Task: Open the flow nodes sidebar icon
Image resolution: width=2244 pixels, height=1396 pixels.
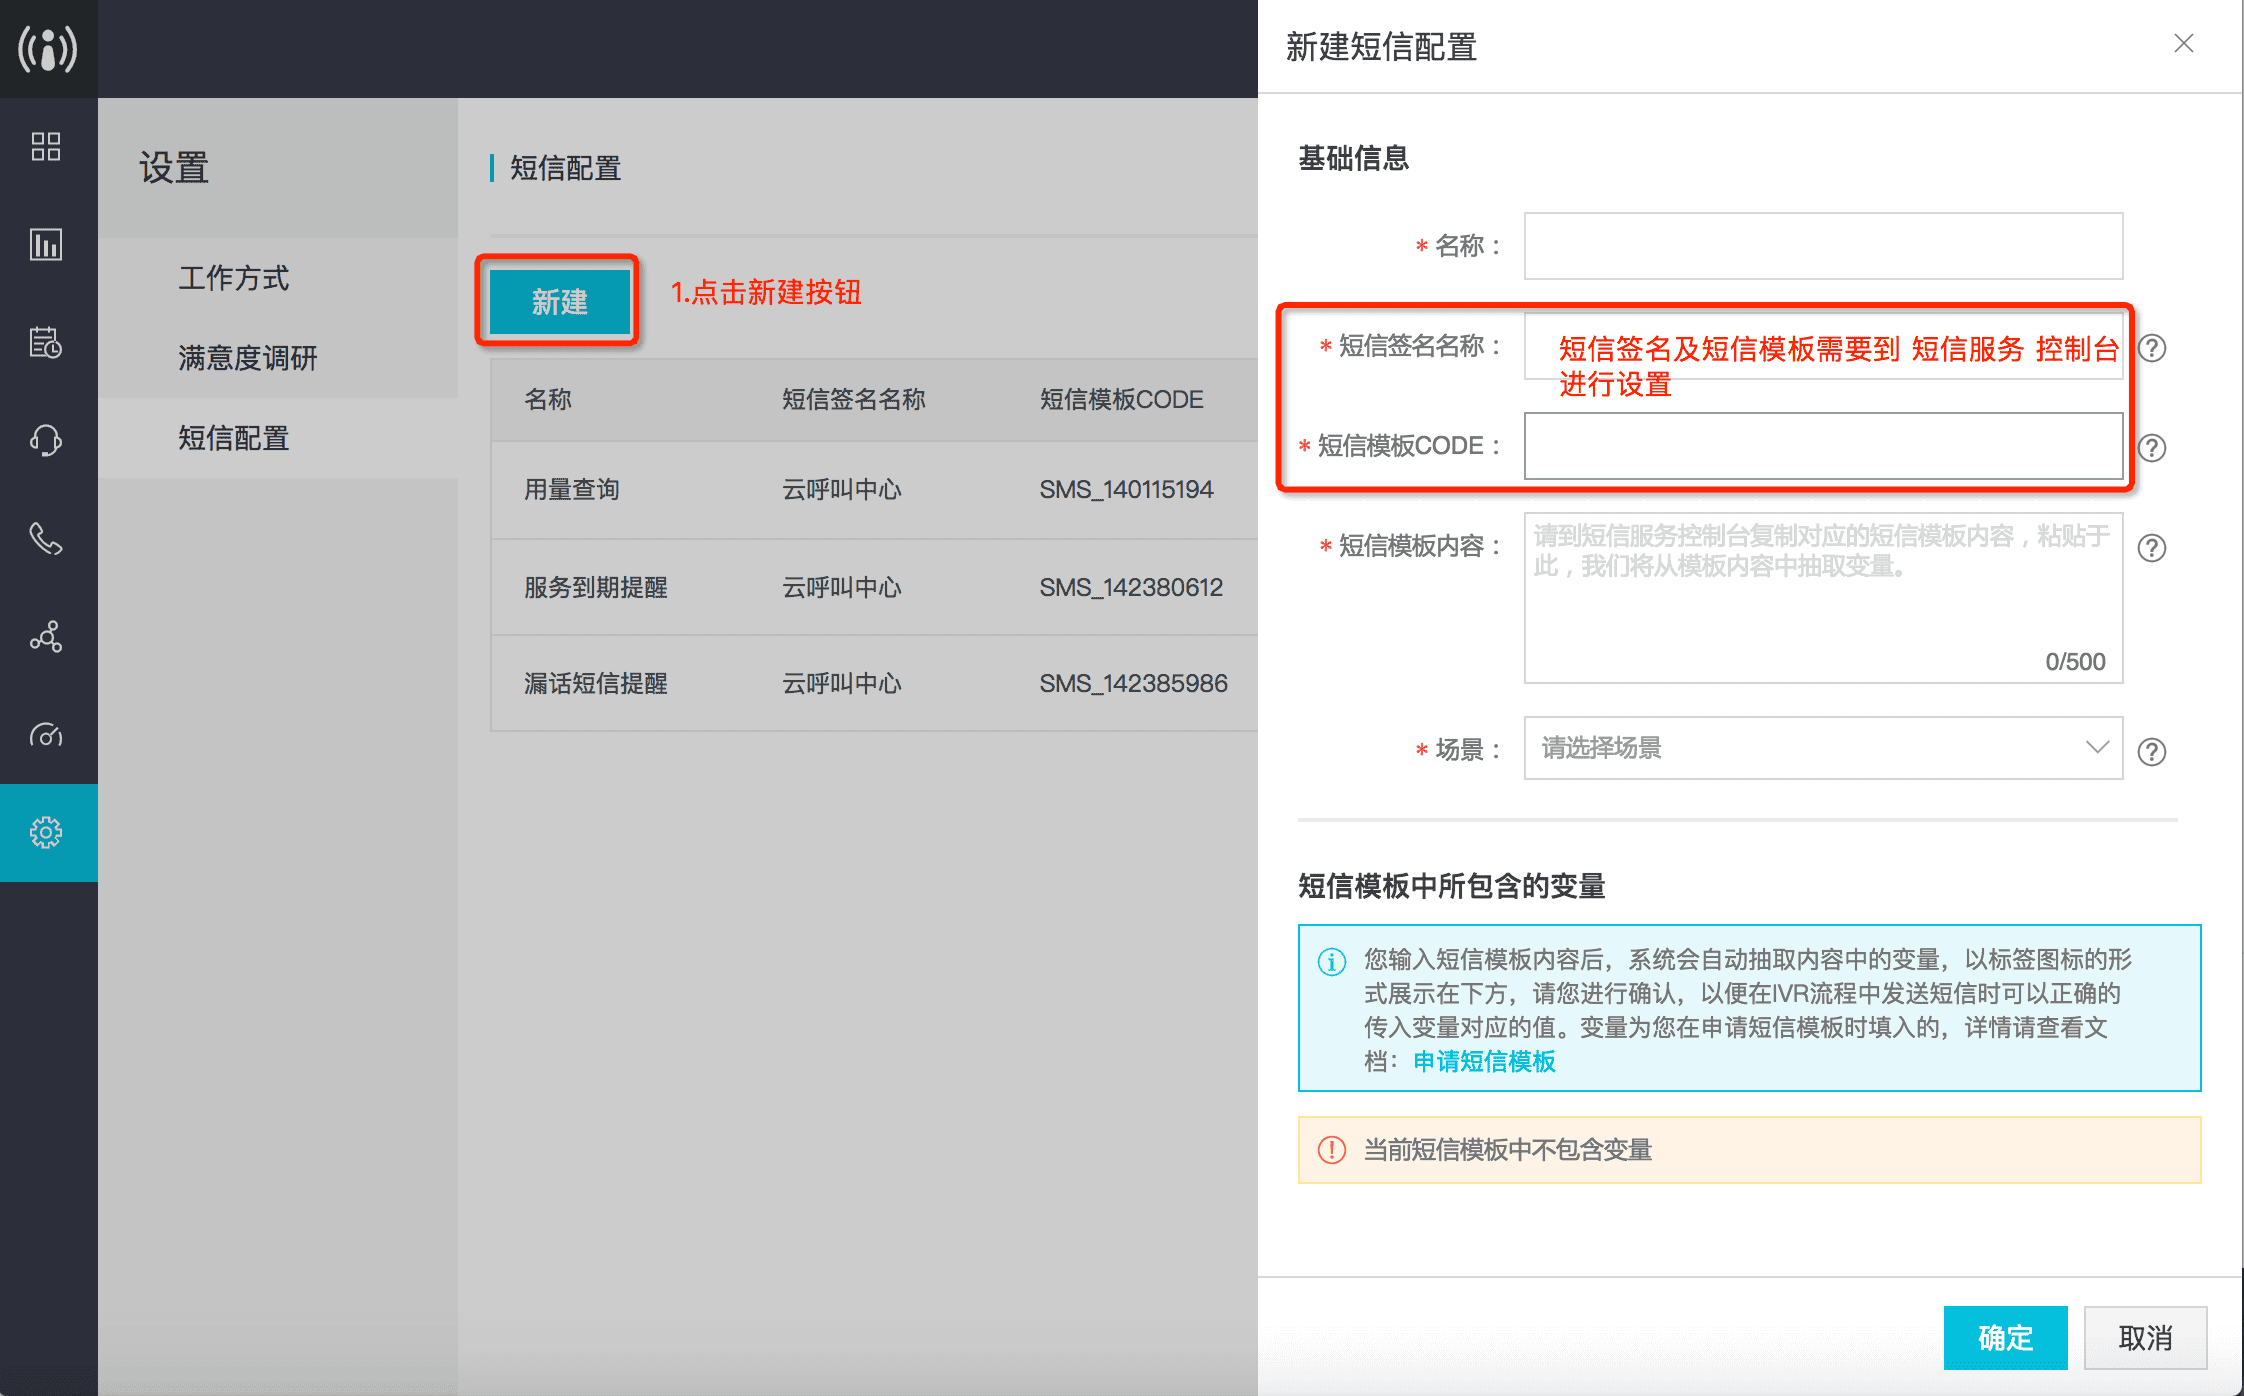Action: pyautogui.click(x=46, y=637)
